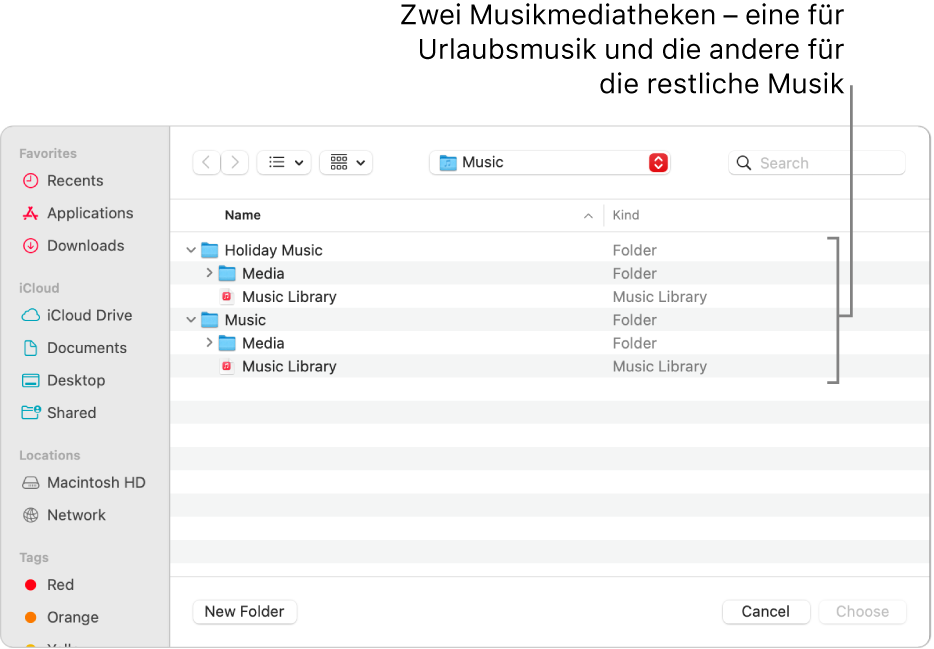Open the list view options dropdown
The height and width of the screenshot is (649, 934).
(284, 163)
